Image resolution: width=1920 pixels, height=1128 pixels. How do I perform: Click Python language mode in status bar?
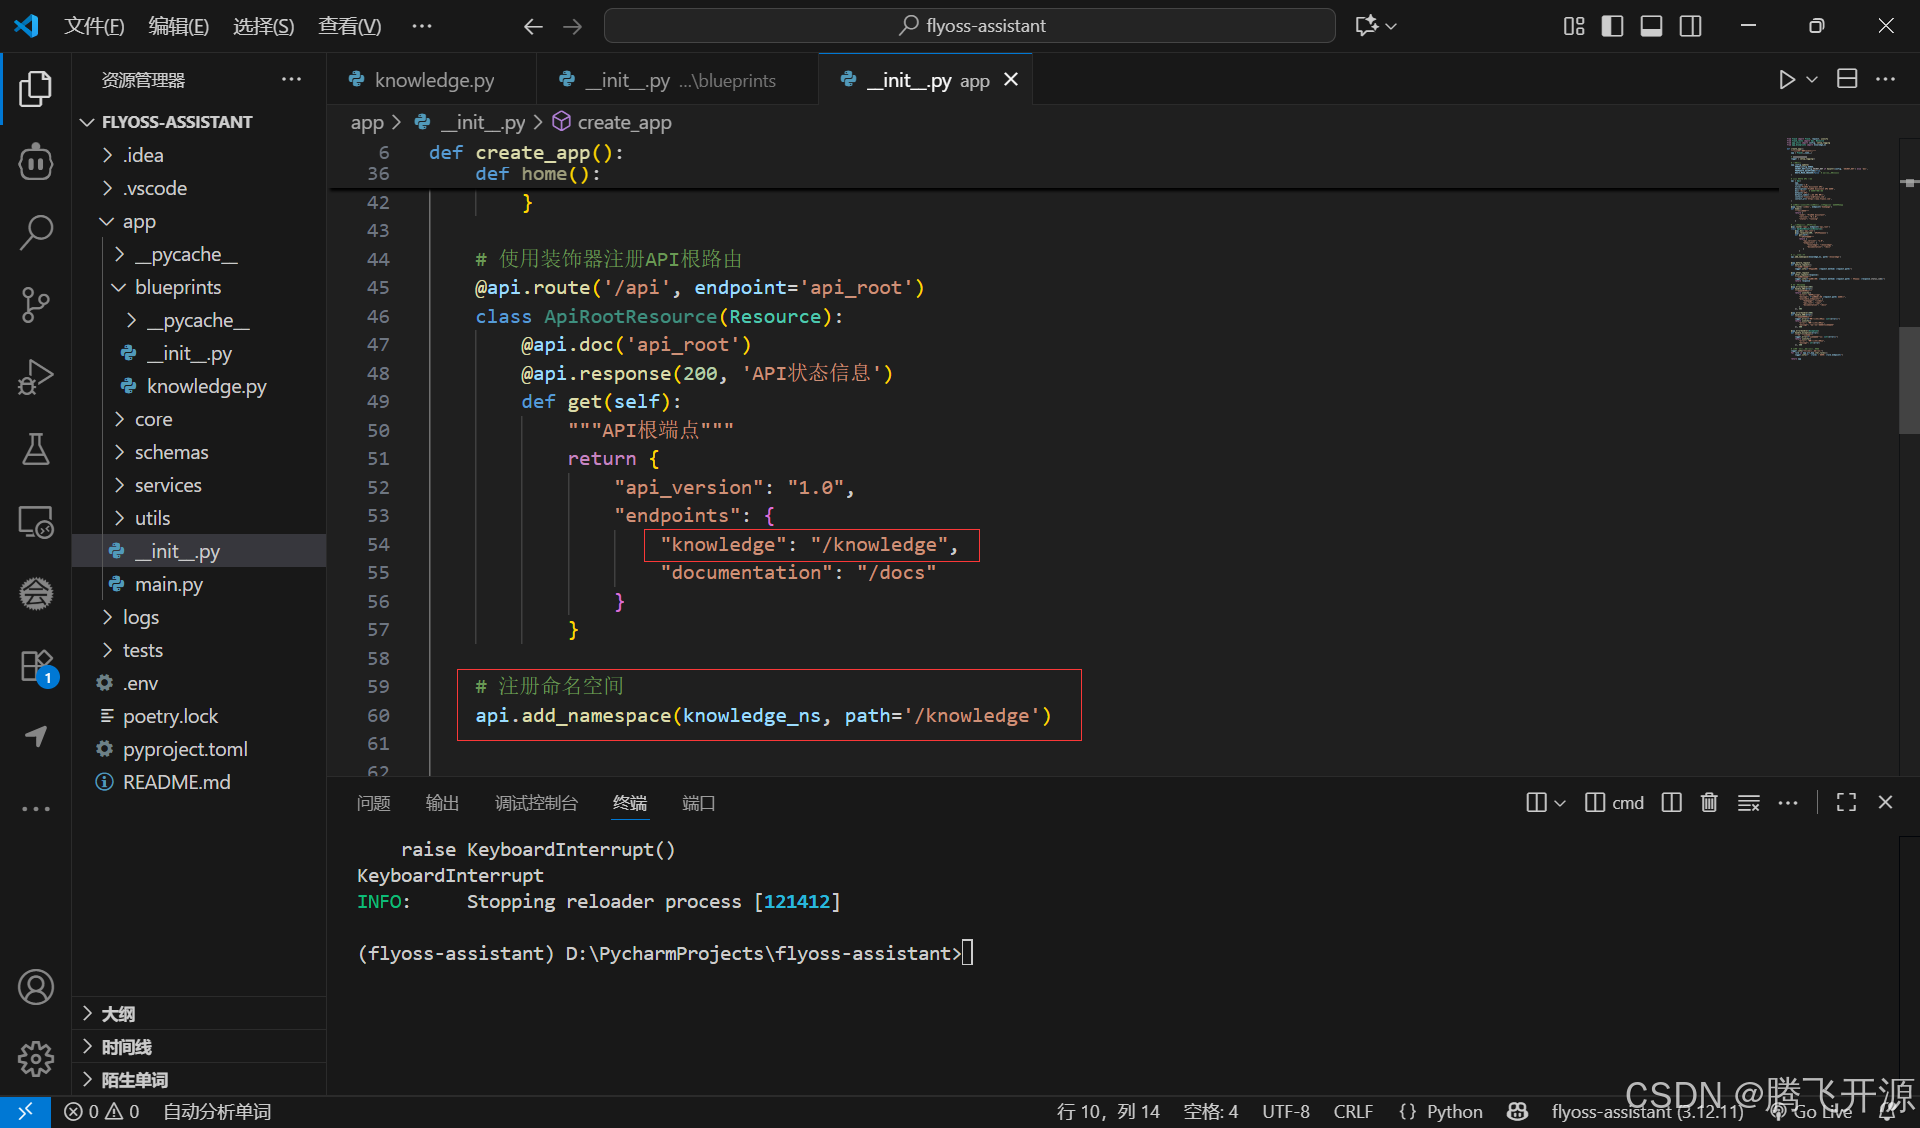(1454, 1112)
